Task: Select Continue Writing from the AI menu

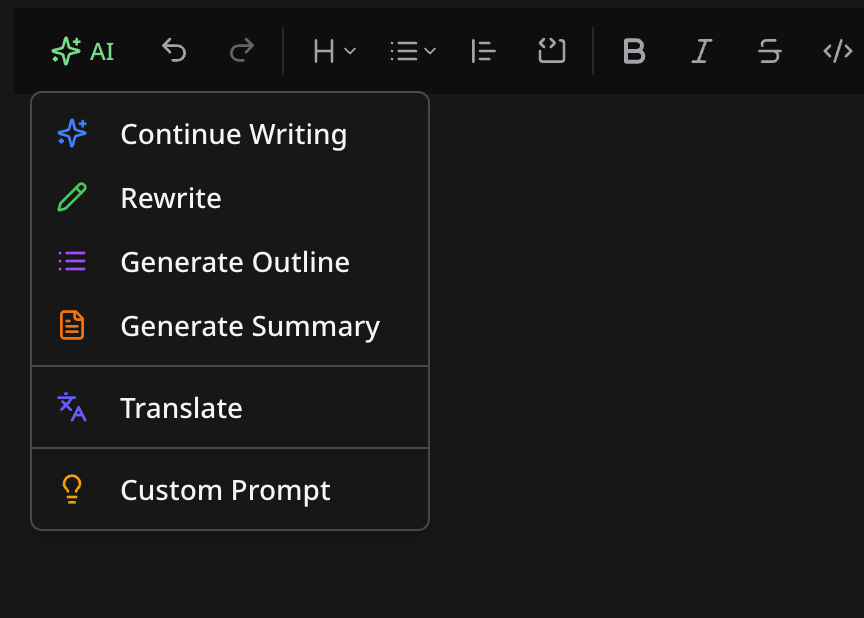Action: pyautogui.click(x=233, y=133)
